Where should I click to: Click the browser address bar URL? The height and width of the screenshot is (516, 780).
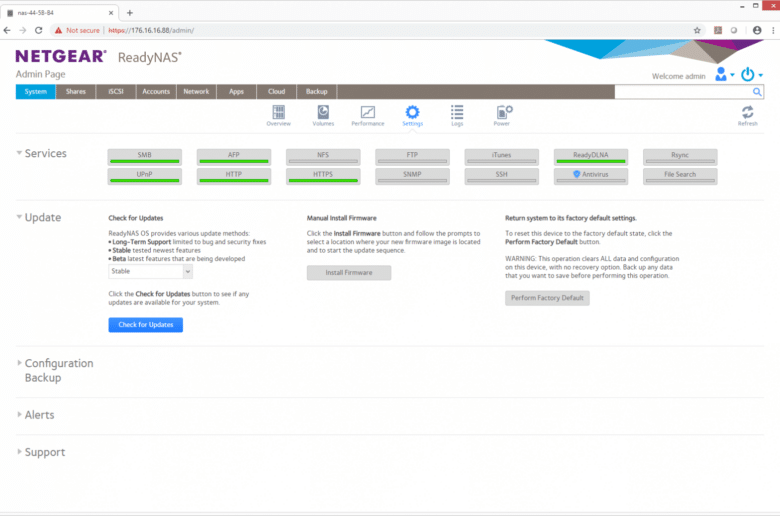click(x=151, y=30)
